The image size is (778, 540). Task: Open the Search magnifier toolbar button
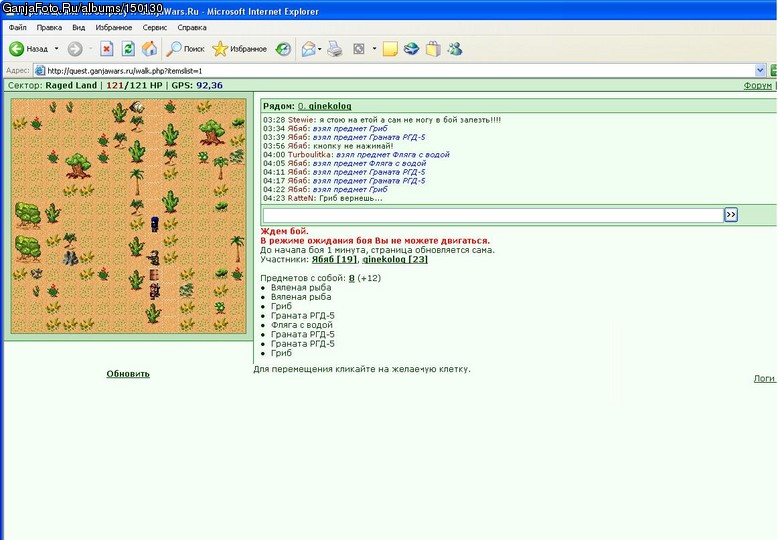pyautogui.click(x=185, y=49)
